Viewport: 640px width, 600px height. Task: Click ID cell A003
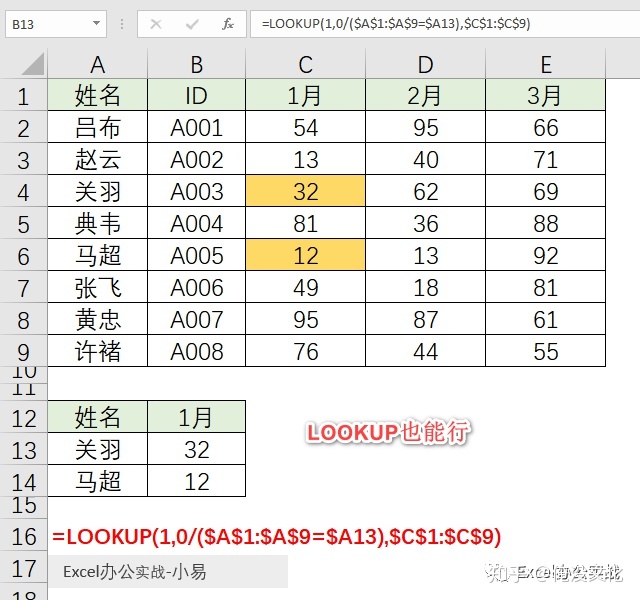196,191
